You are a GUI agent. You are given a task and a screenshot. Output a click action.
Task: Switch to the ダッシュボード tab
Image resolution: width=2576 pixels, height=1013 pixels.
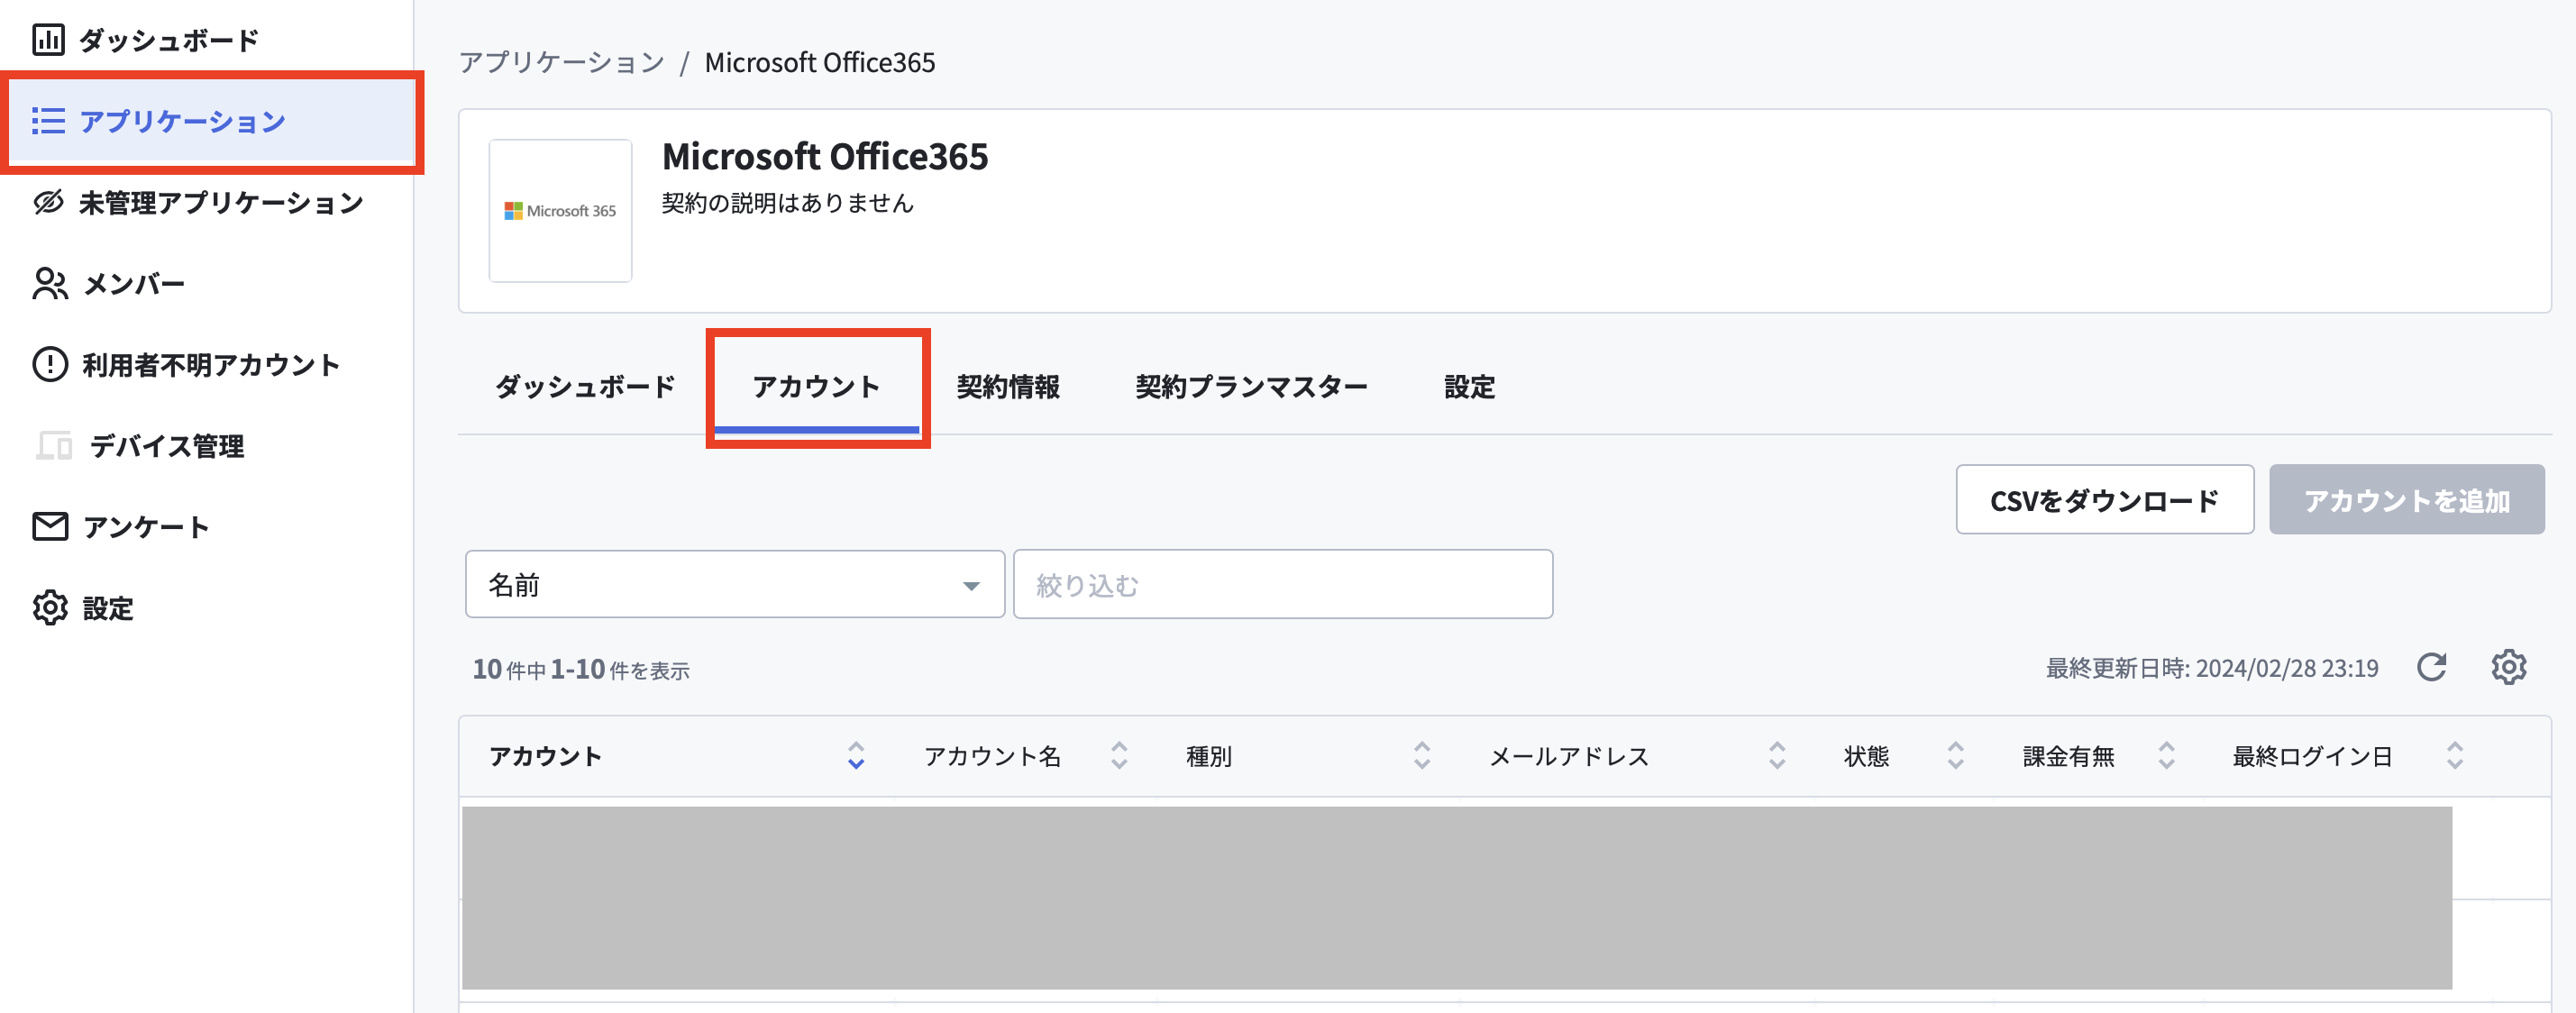pyautogui.click(x=585, y=387)
